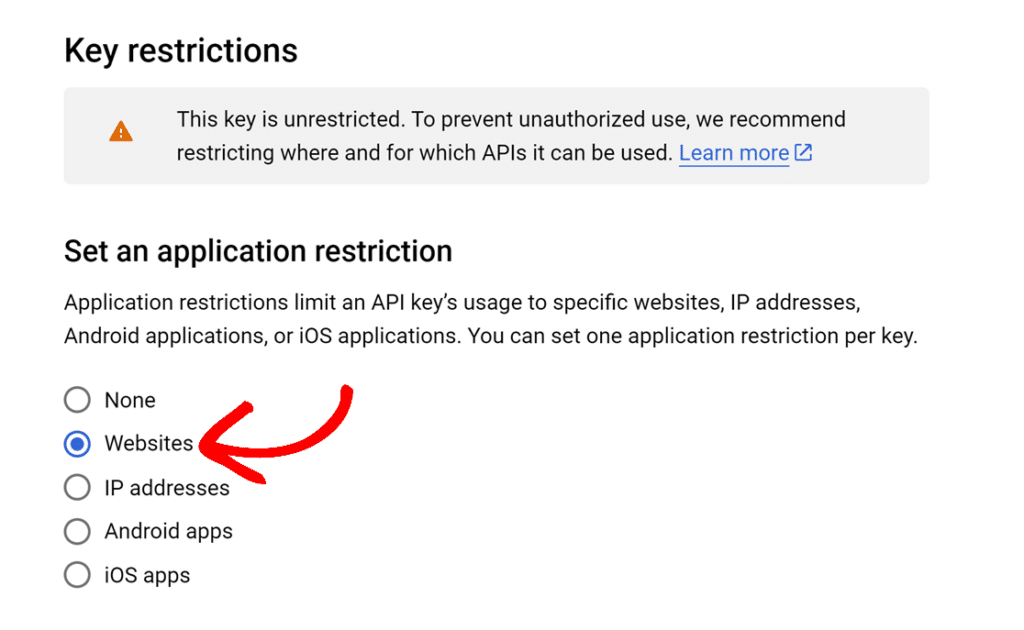The height and width of the screenshot is (630, 1024).
Task: Click the Set an application restriction heading
Action: click(x=258, y=252)
